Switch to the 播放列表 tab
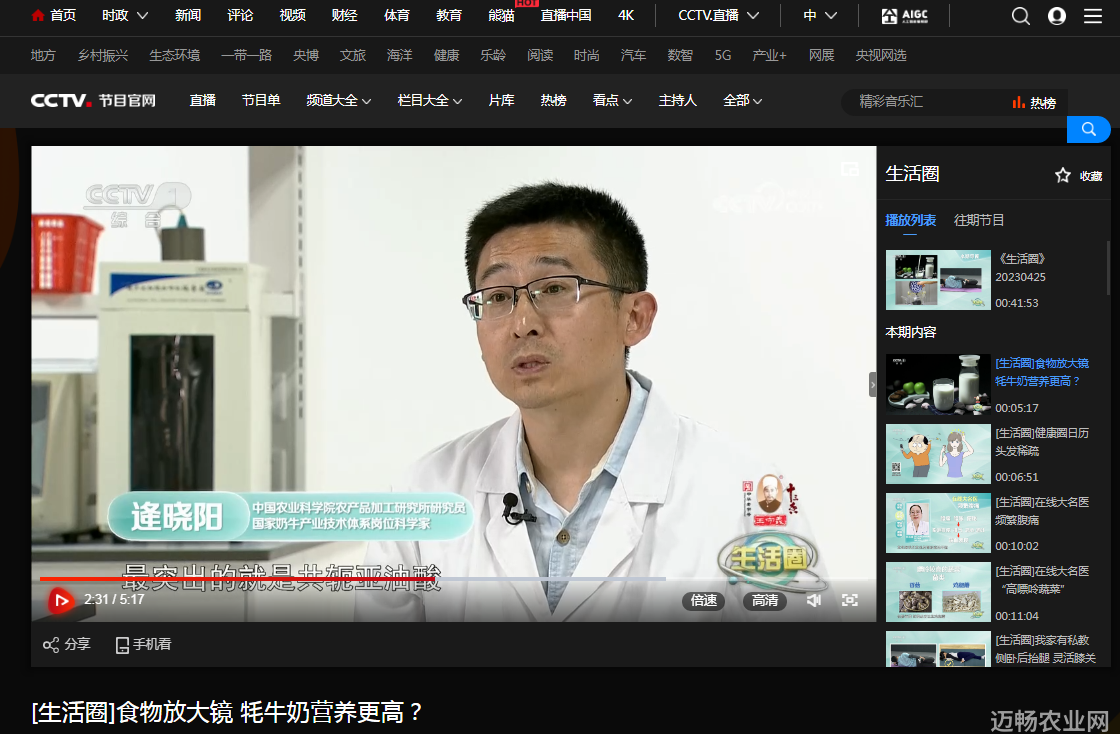 pos(910,221)
